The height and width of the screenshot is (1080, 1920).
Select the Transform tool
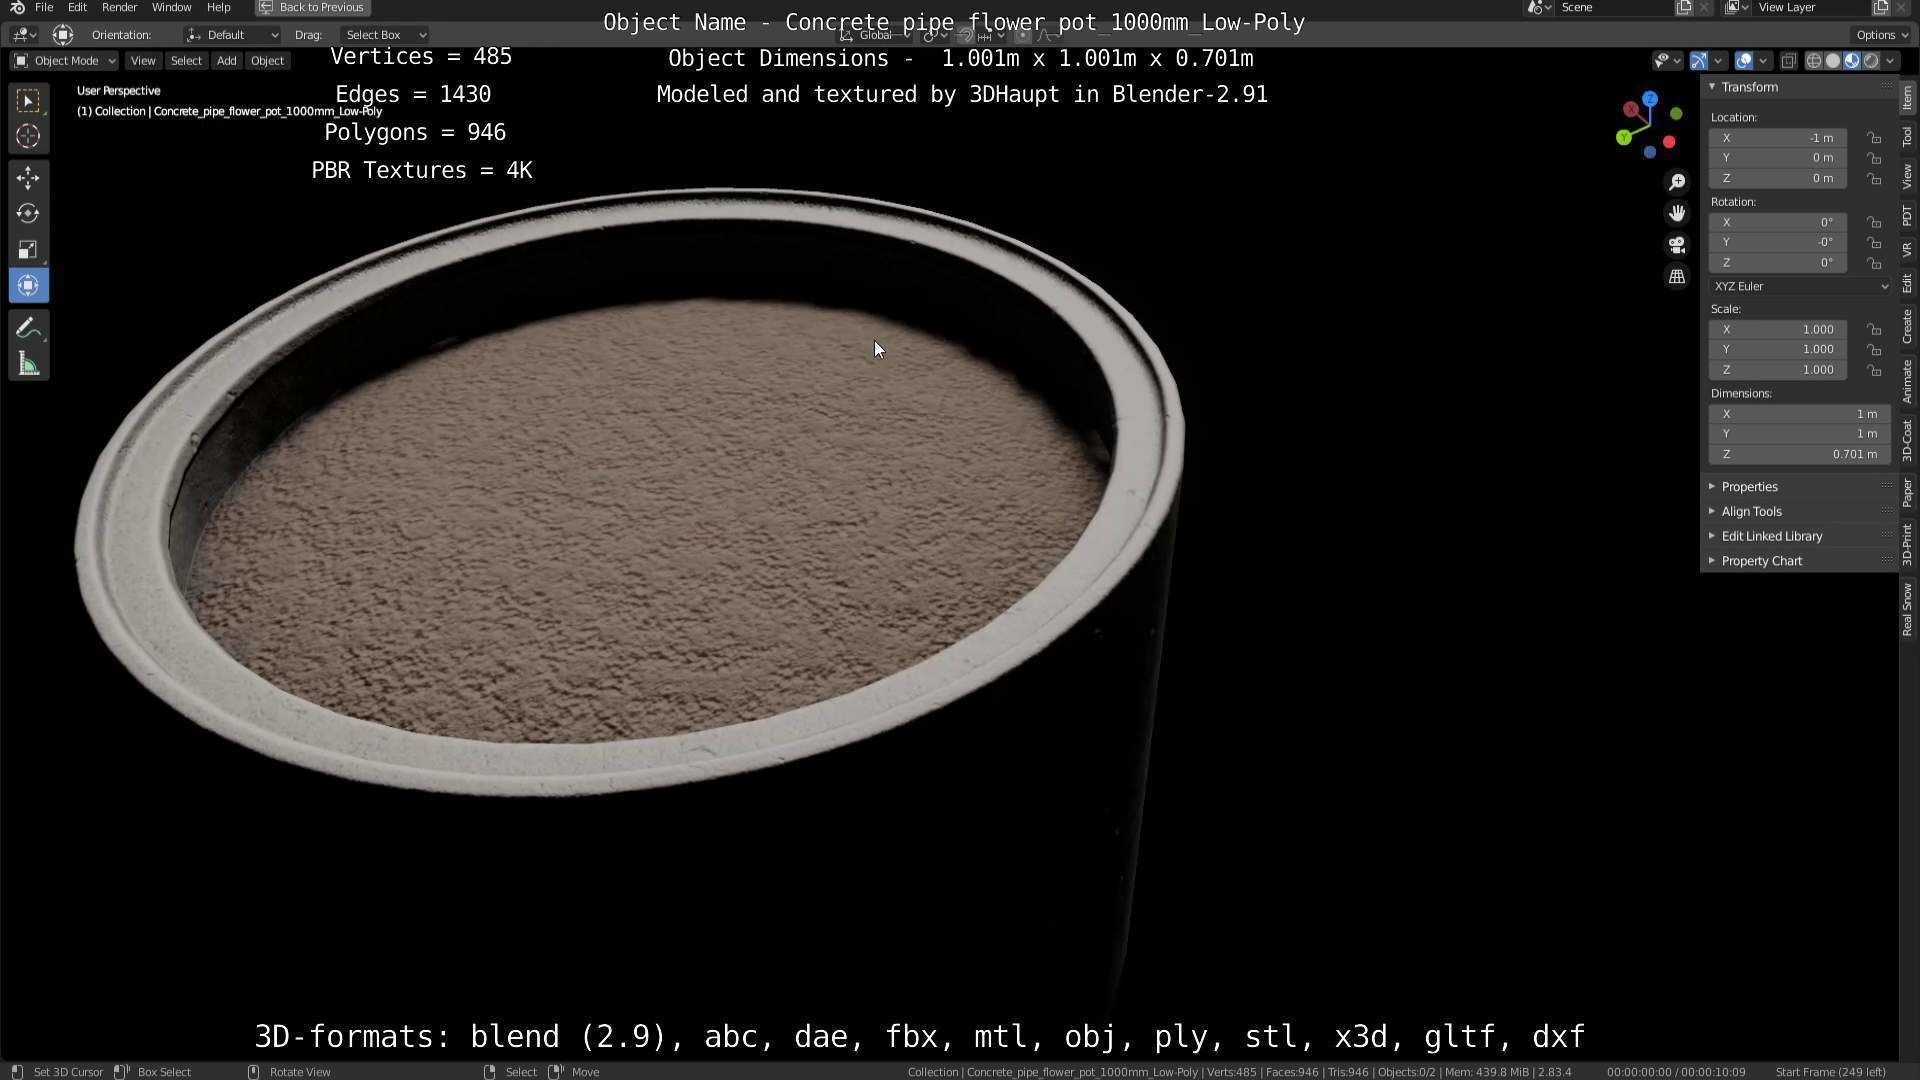pos(28,286)
